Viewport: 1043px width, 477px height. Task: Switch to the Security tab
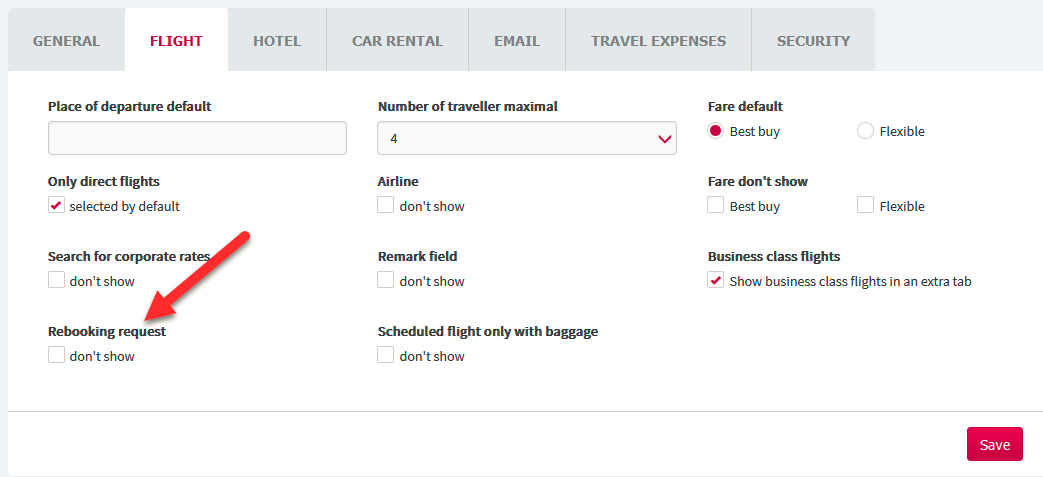[813, 41]
